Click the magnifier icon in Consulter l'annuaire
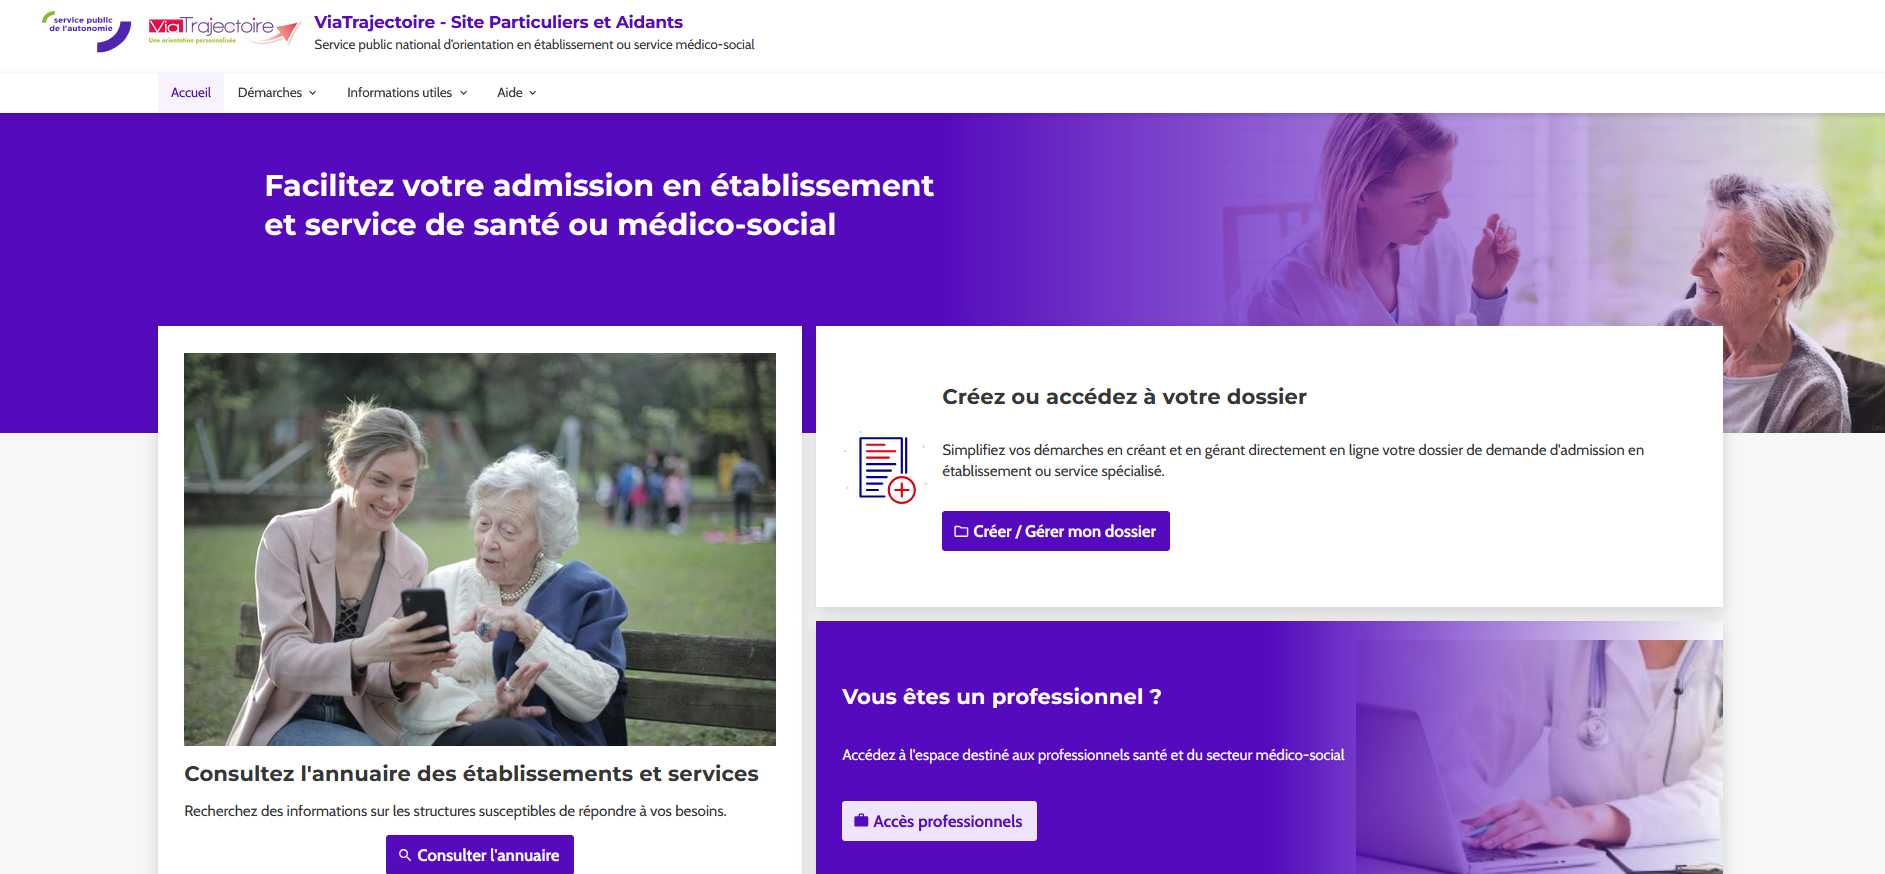Screen dimensions: 1885x874 pyautogui.click(x=405, y=855)
